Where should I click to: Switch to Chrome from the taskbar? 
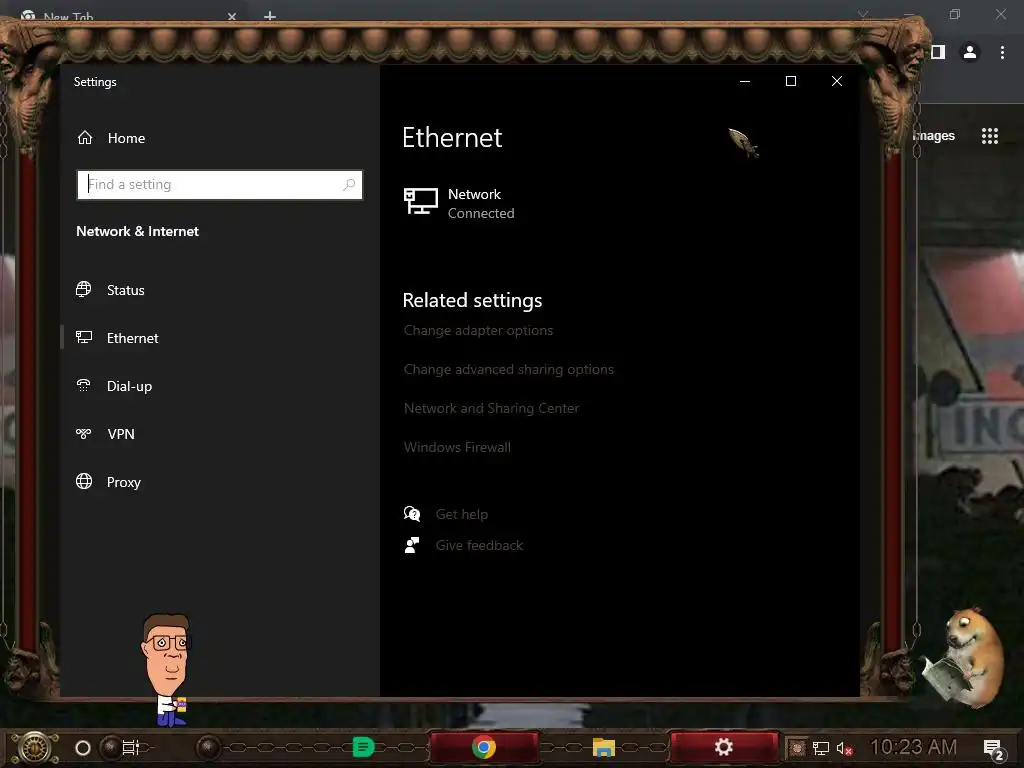(484, 747)
